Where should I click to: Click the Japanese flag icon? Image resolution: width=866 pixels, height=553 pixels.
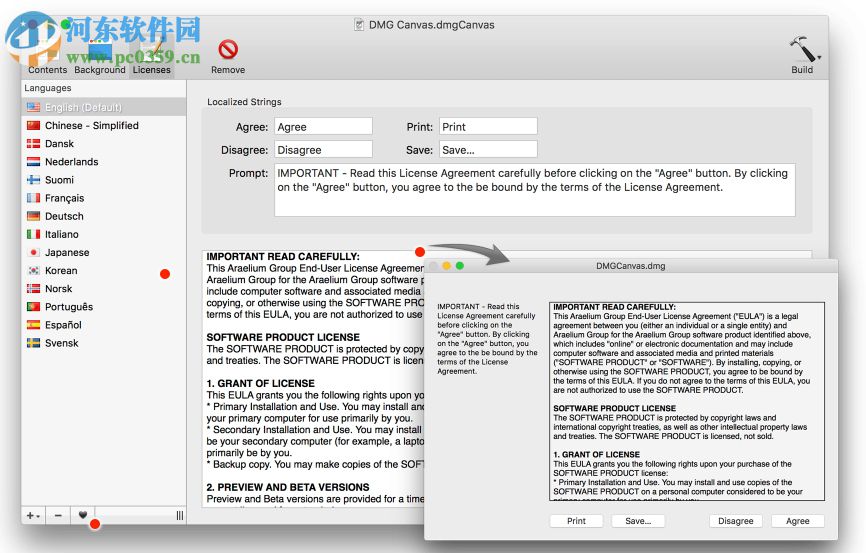[x=34, y=252]
